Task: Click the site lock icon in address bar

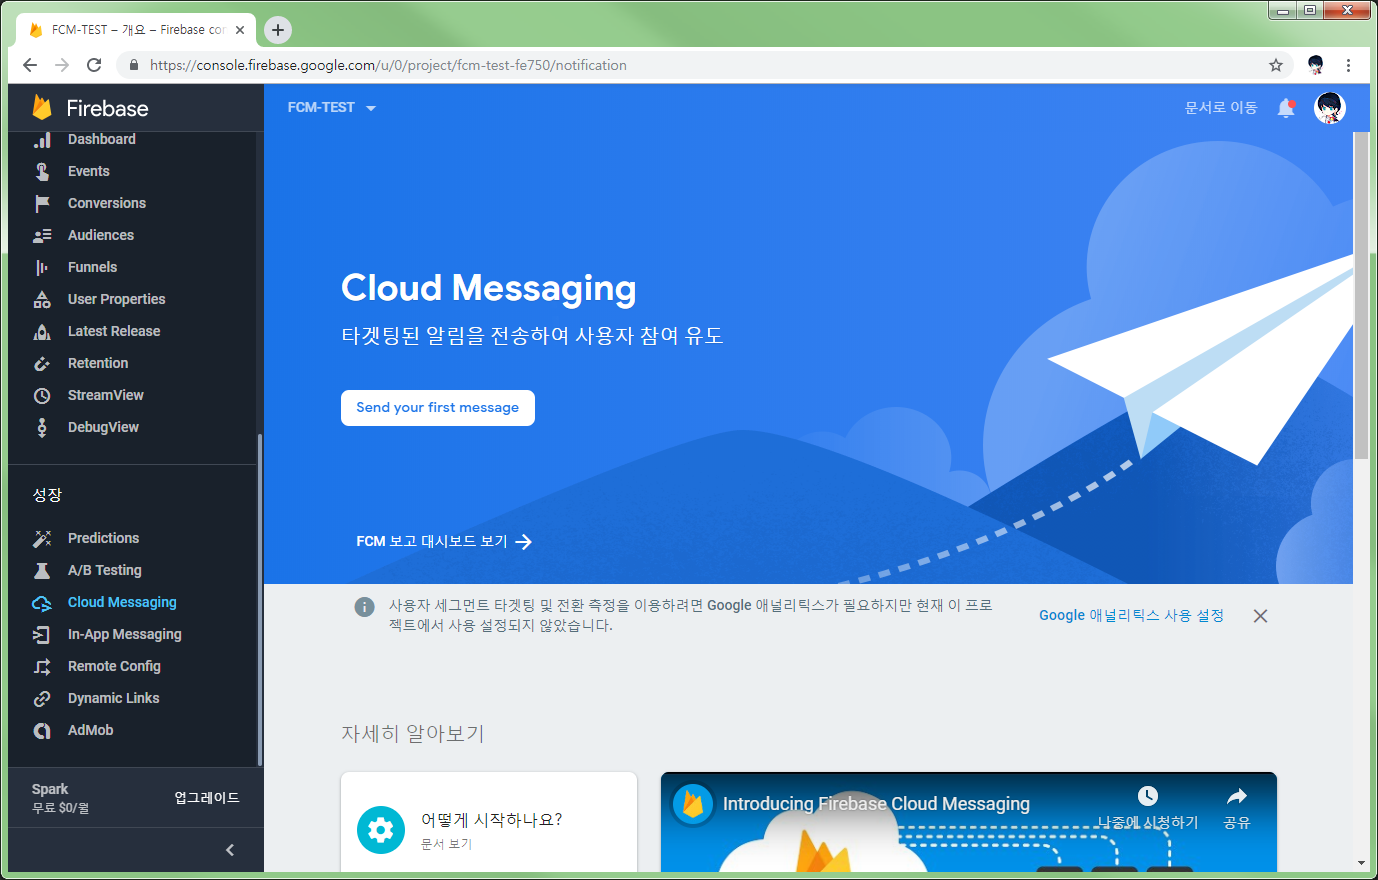Action: pyautogui.click(x=134, y=65)
